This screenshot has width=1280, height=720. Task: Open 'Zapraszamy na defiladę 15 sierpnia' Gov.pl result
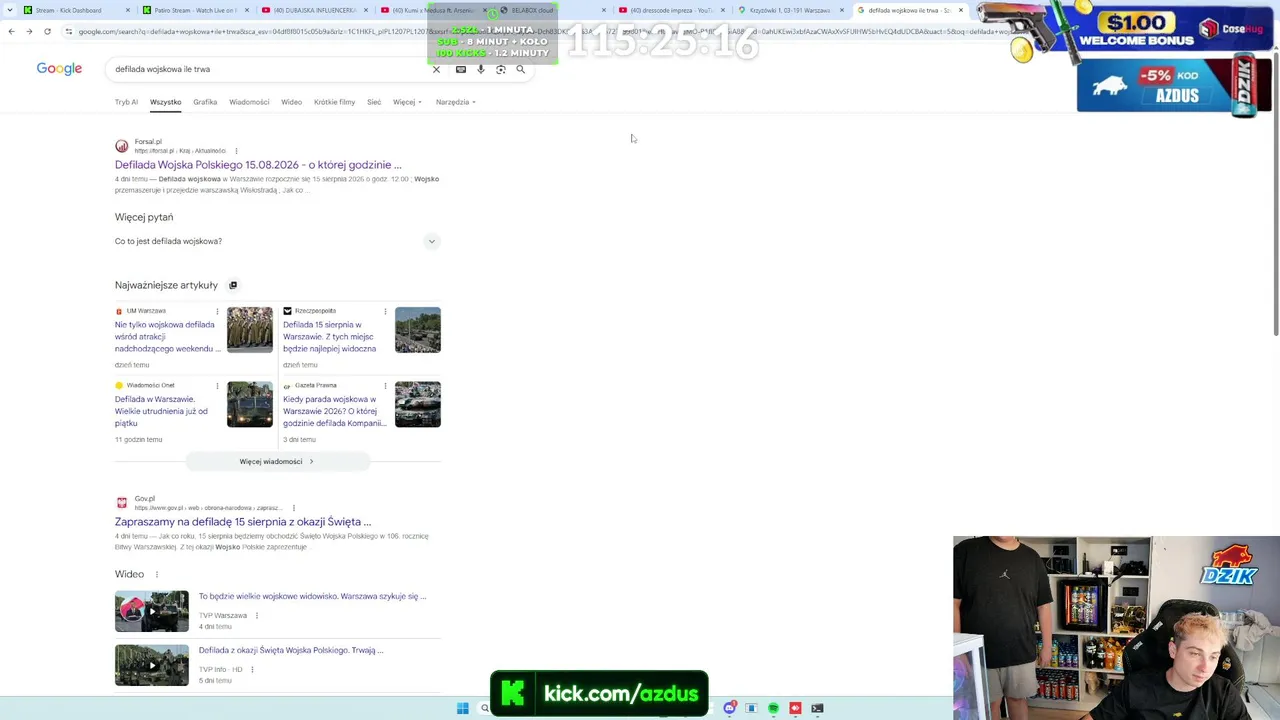click(x=243, y=522)
